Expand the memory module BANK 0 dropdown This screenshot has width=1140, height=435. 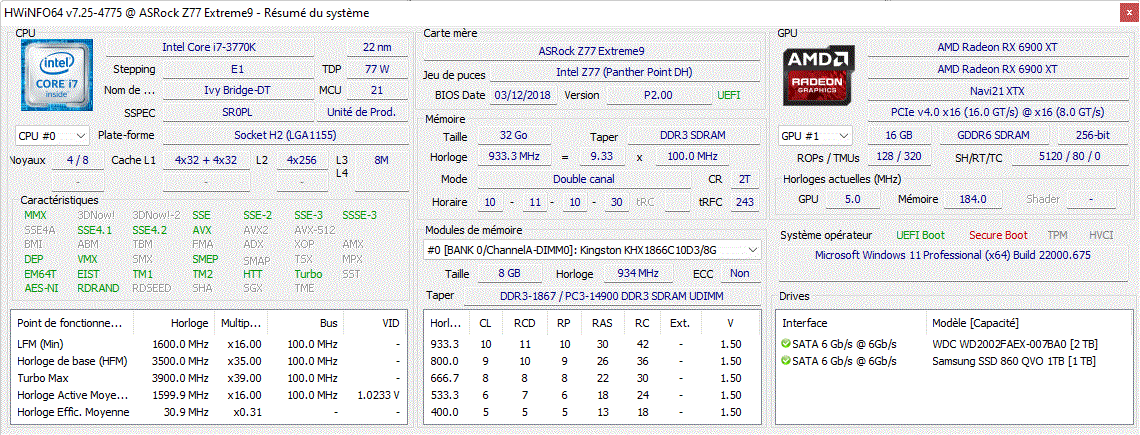click(x=593, y=250)
